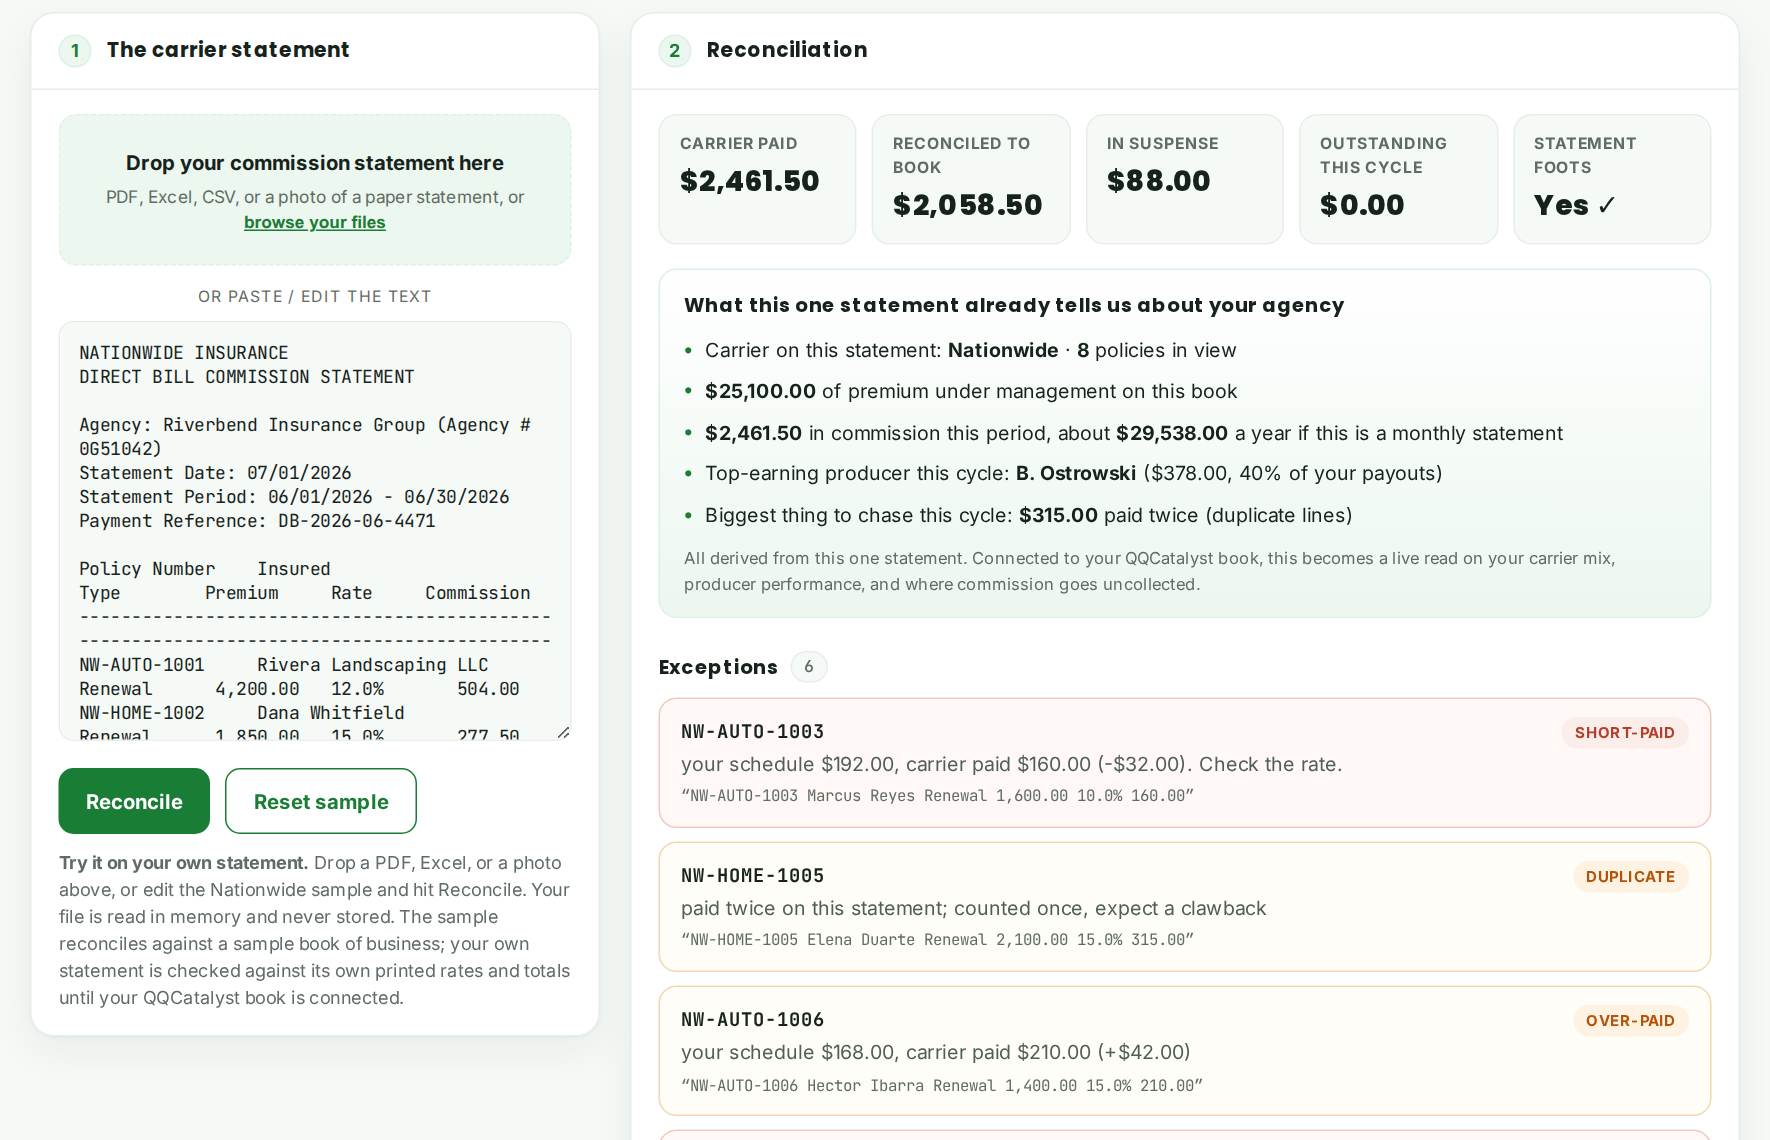Click the top-earning producer B. Ostrowski line
1770x1140 pixels.
[x=1073, y=473]
